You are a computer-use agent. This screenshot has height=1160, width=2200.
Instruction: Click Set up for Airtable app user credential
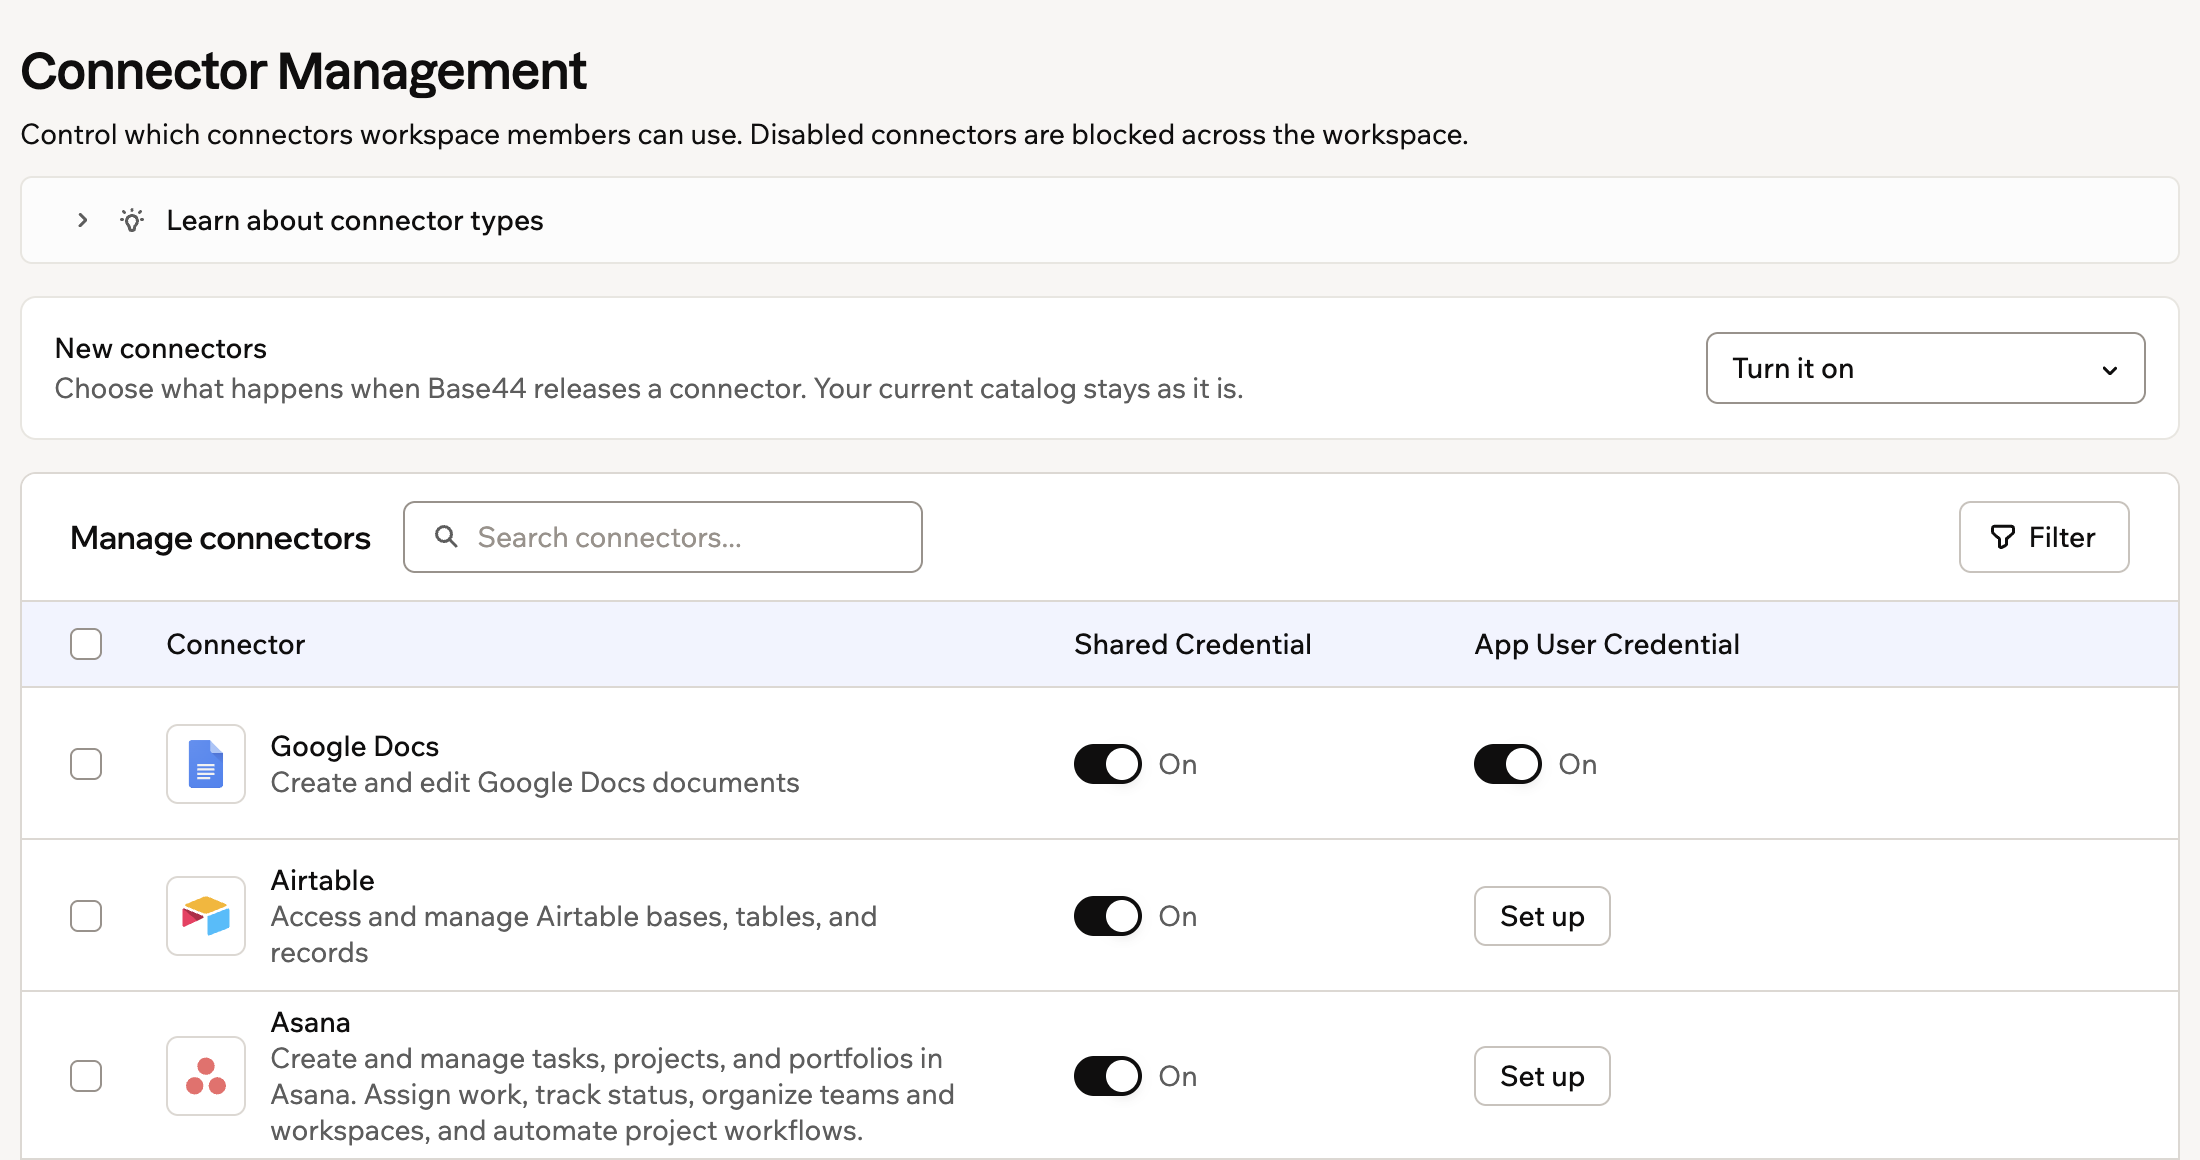(1542, 916)
